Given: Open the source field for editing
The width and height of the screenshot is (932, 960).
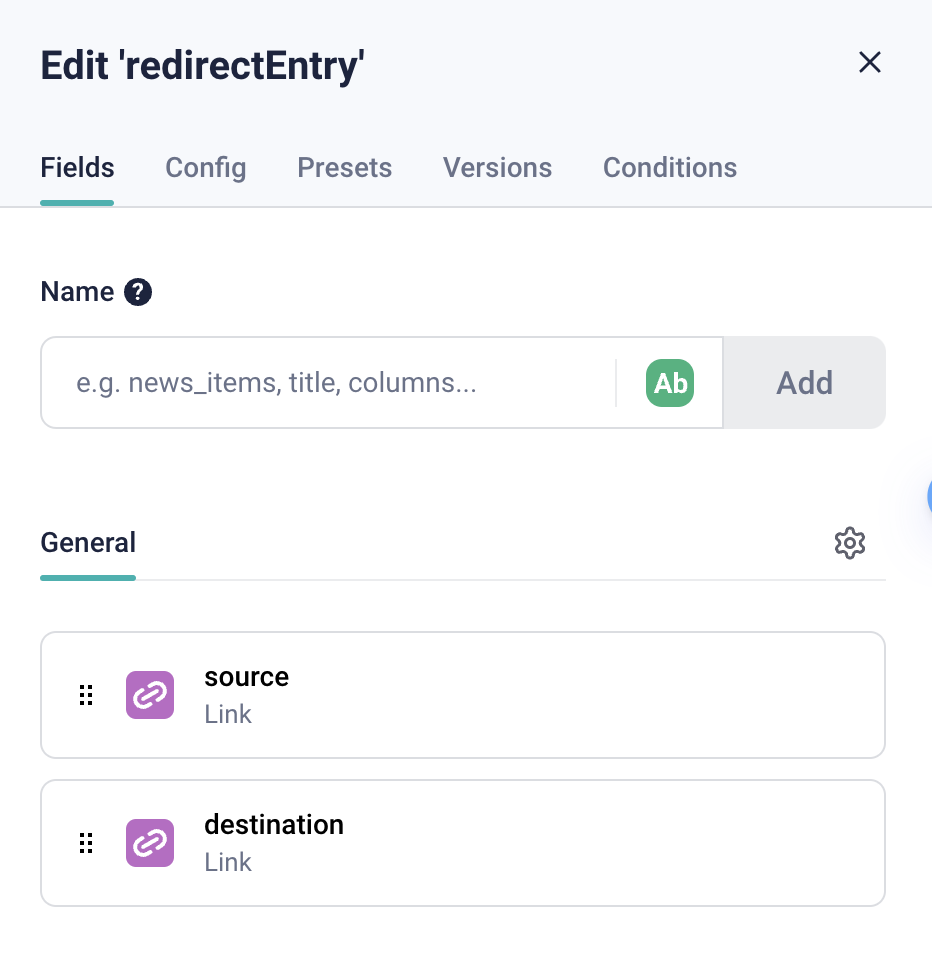Looking at the screenshot, I should tap(463, 694).
